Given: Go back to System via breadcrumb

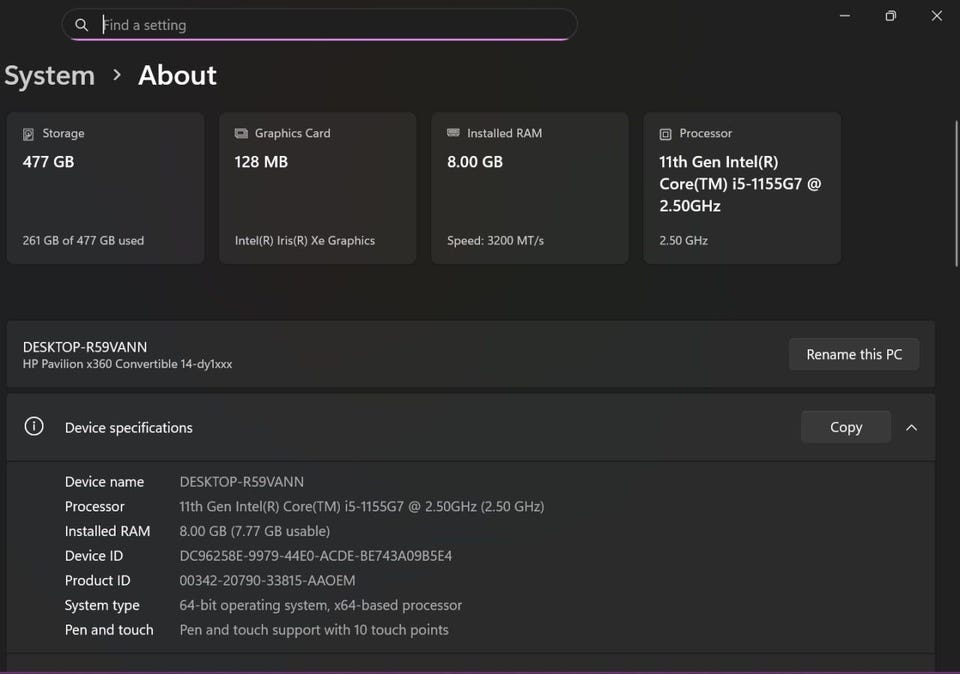Looking at the screenshot, I should click(49, 76).
